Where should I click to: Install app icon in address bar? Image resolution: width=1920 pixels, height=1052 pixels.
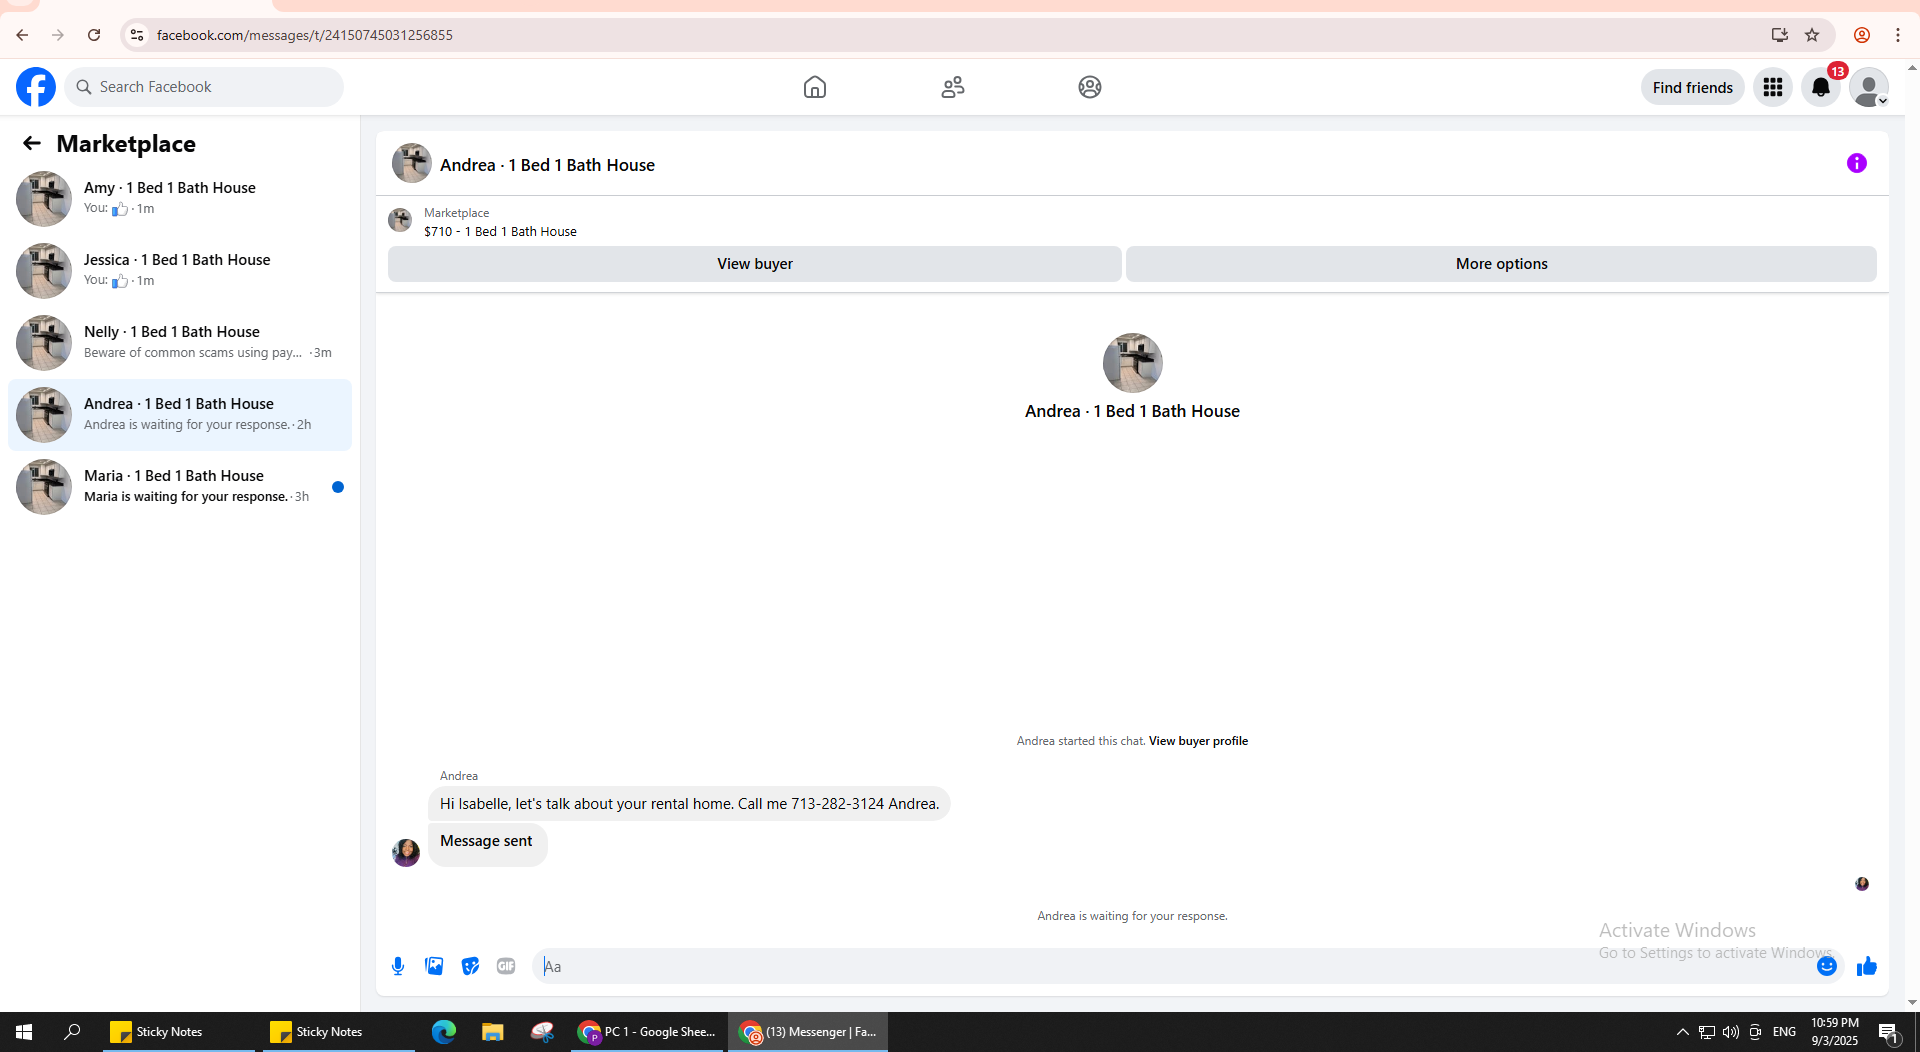tap(1780, 35)
